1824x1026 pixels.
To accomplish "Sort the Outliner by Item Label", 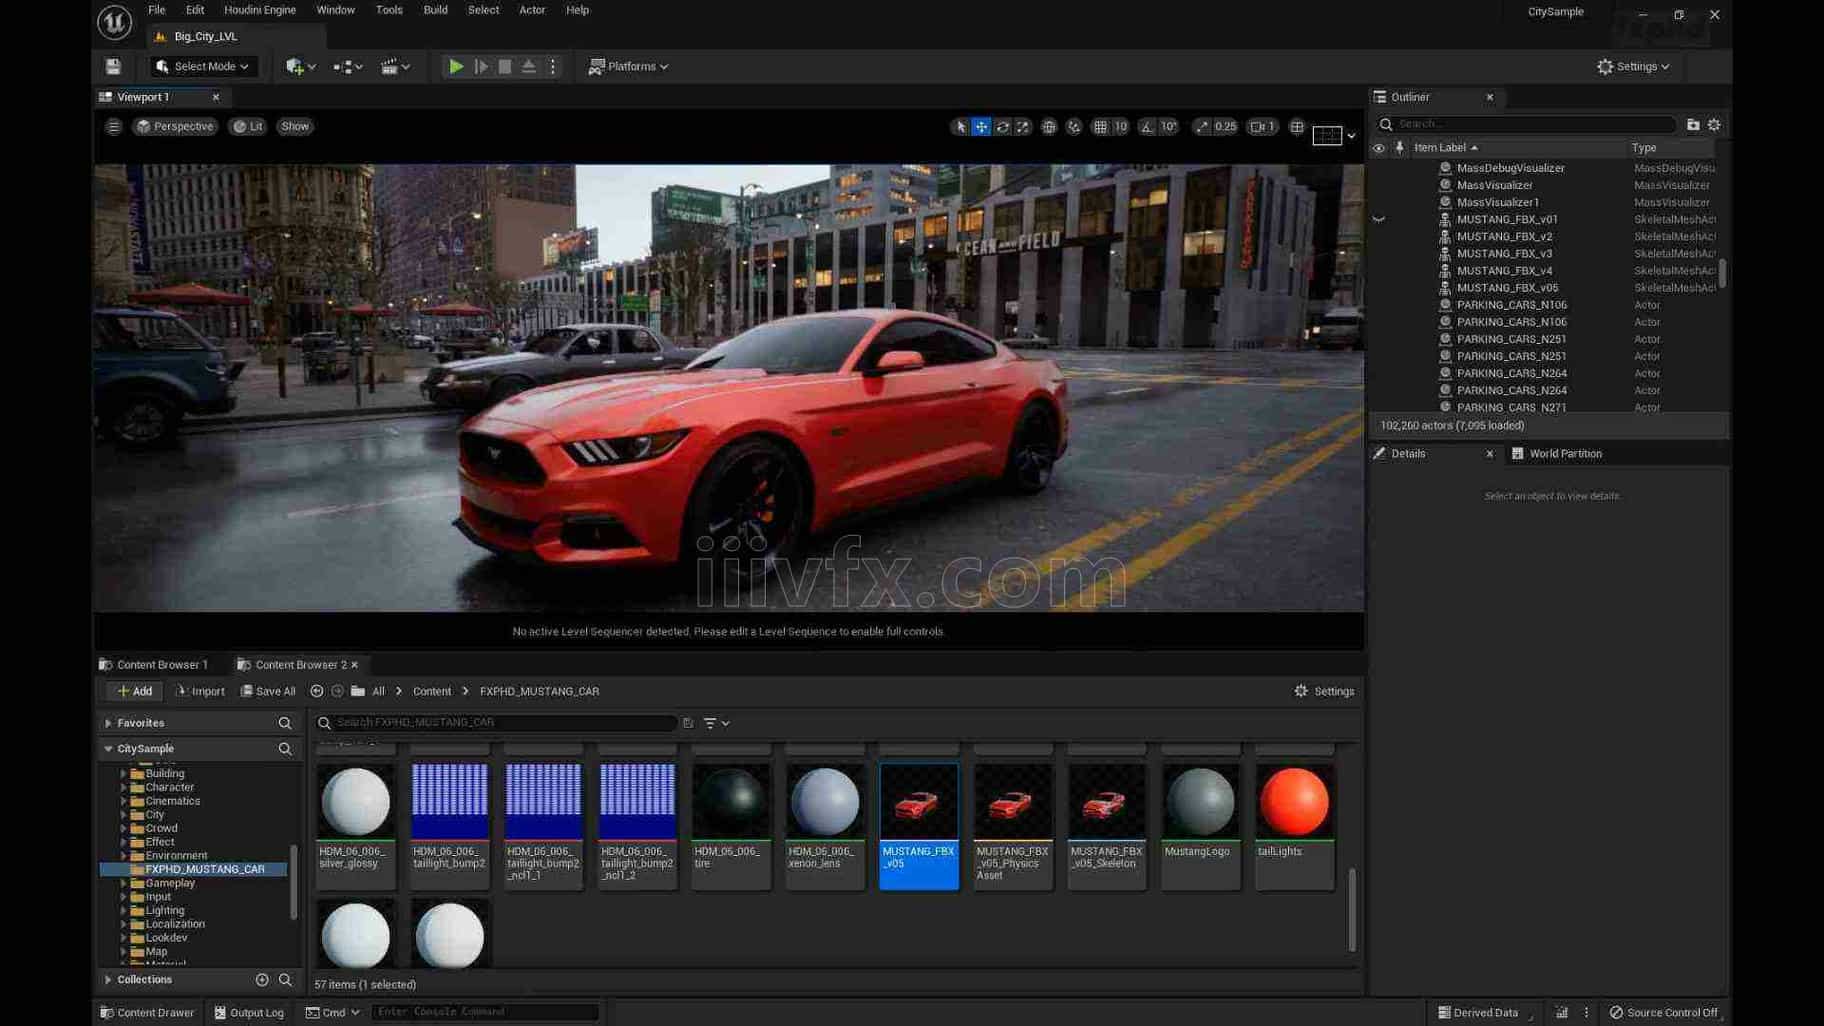I will [x=1446, y=148].
